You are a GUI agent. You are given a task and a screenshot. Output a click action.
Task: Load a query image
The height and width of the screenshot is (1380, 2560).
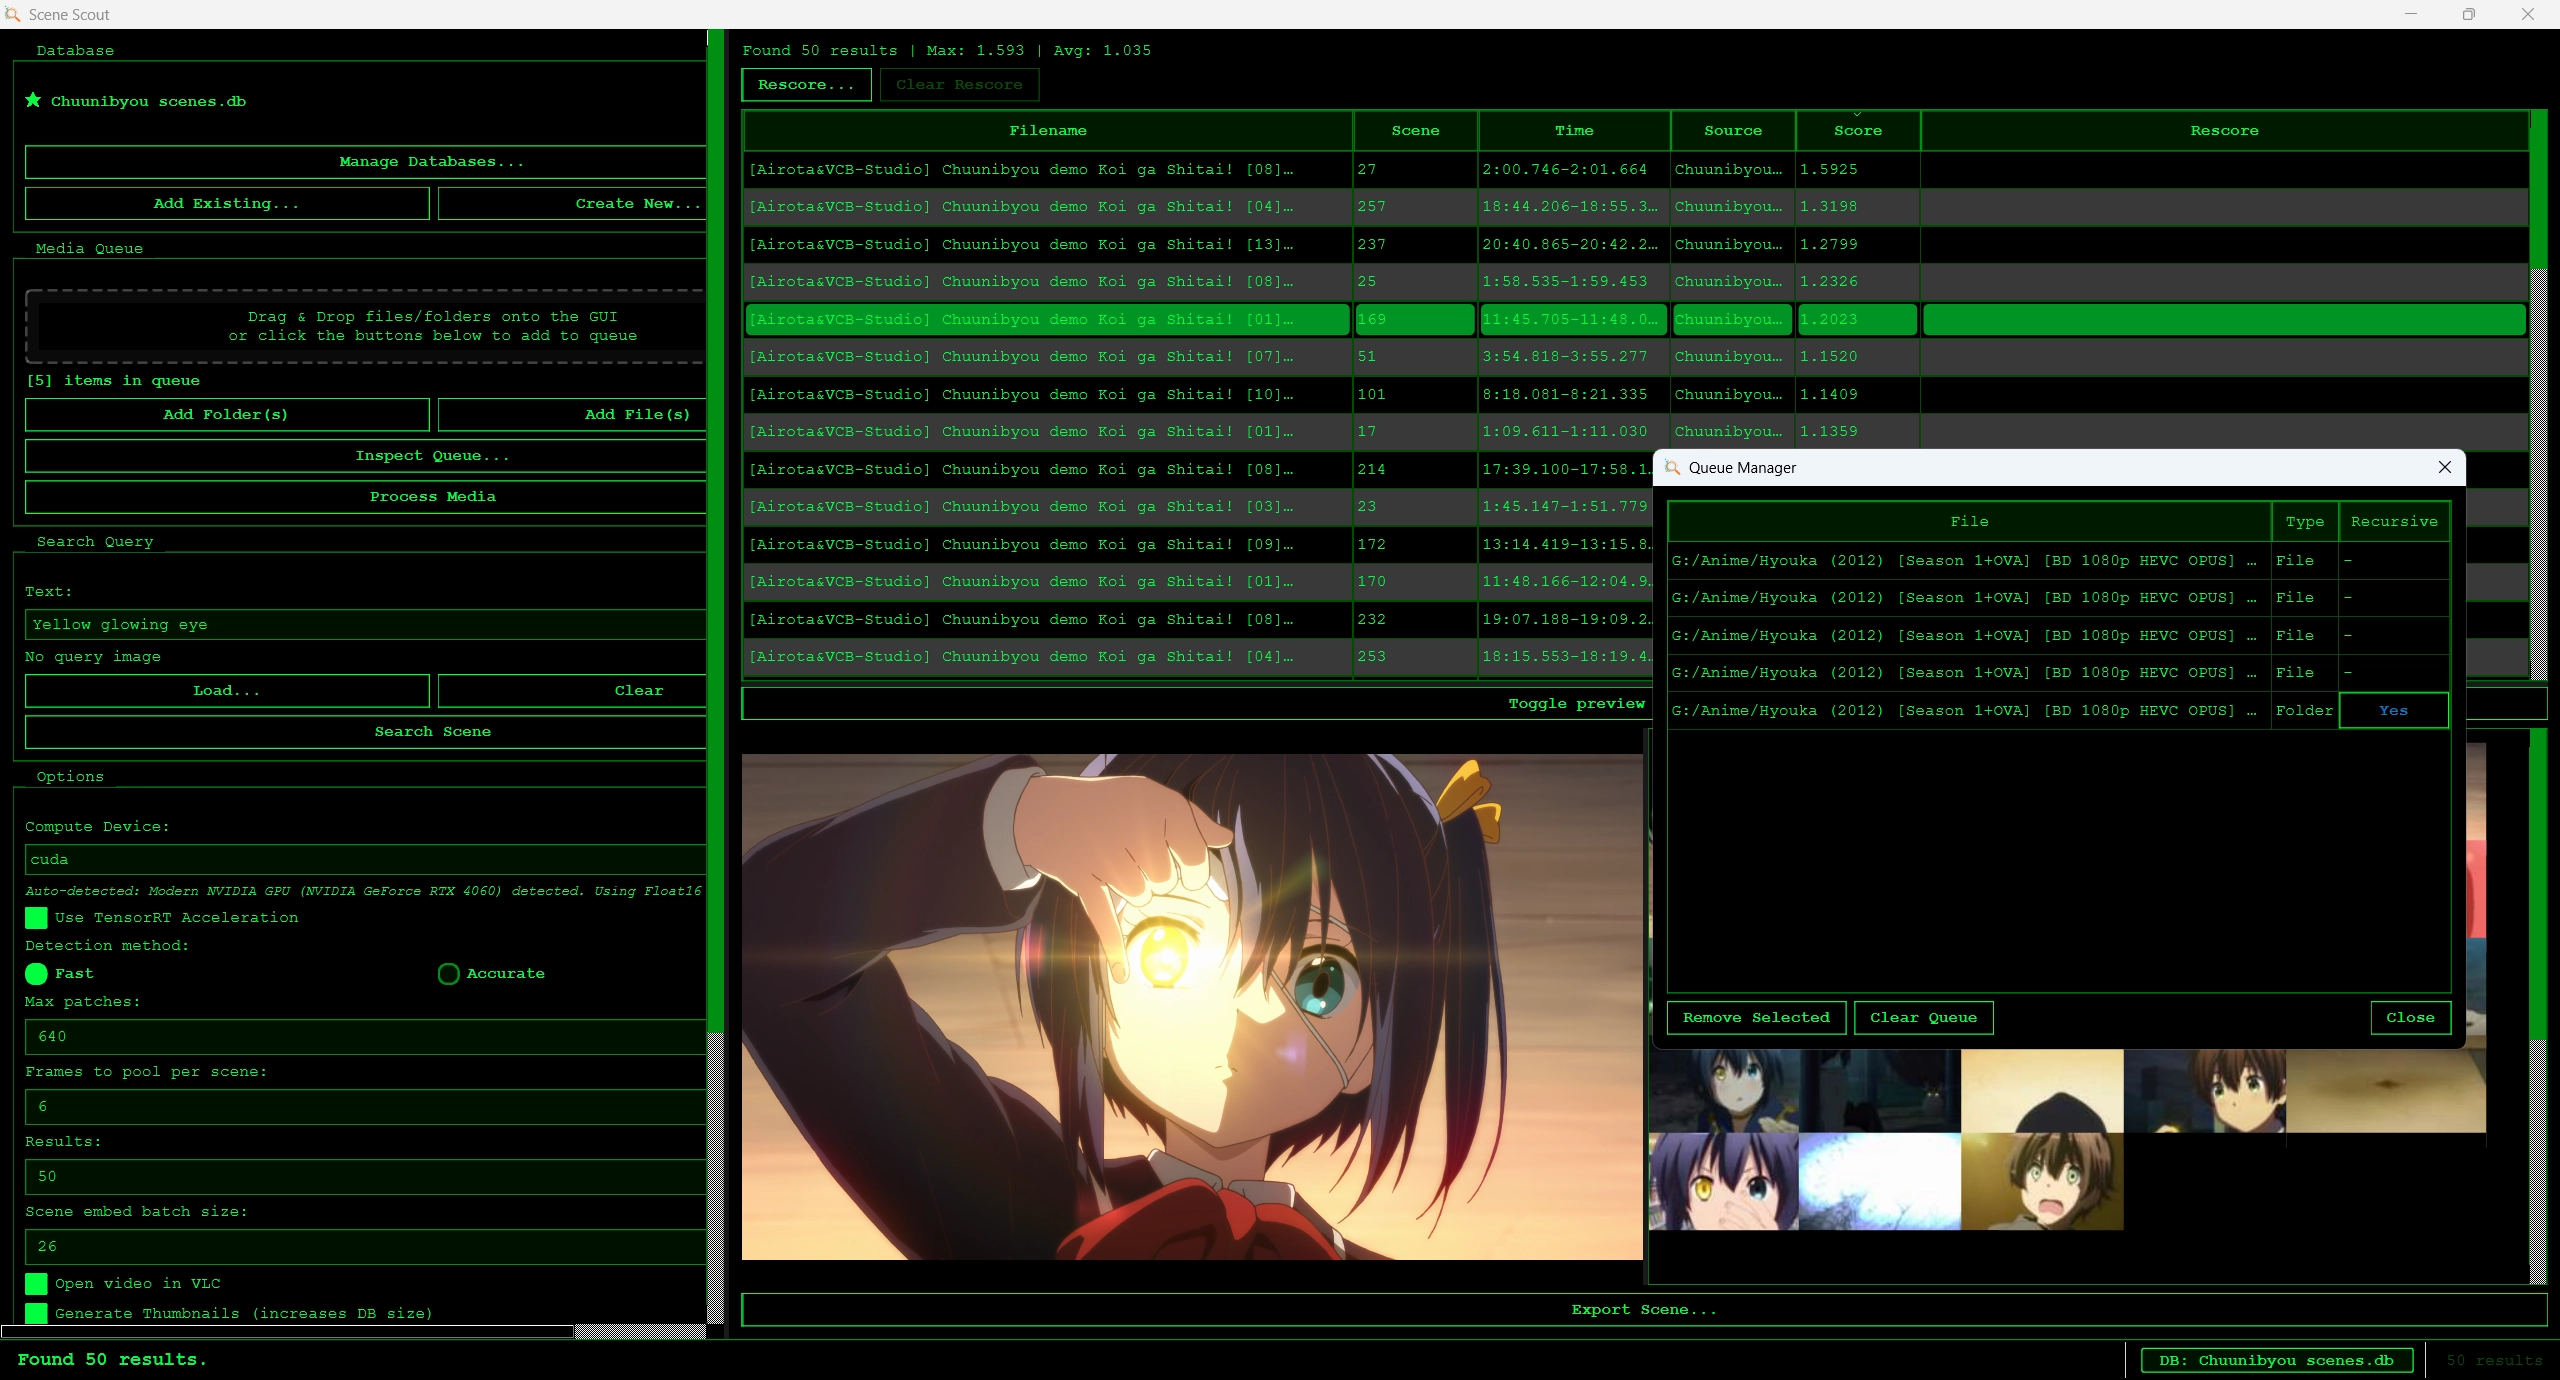point(227,690)
